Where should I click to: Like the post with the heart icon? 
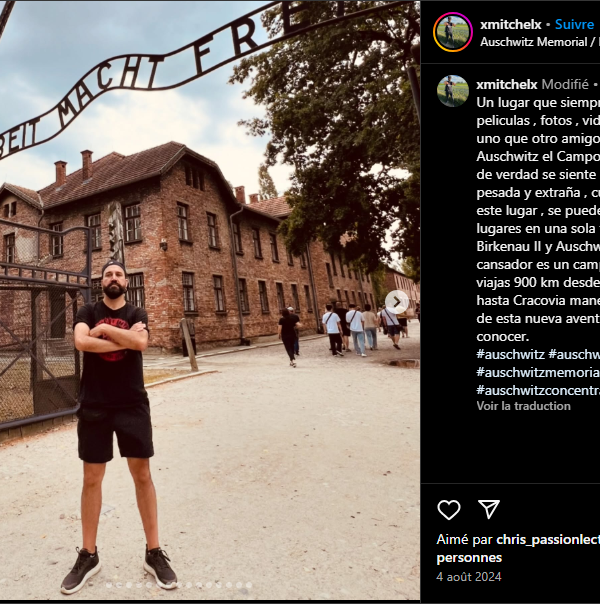(449, 510)
